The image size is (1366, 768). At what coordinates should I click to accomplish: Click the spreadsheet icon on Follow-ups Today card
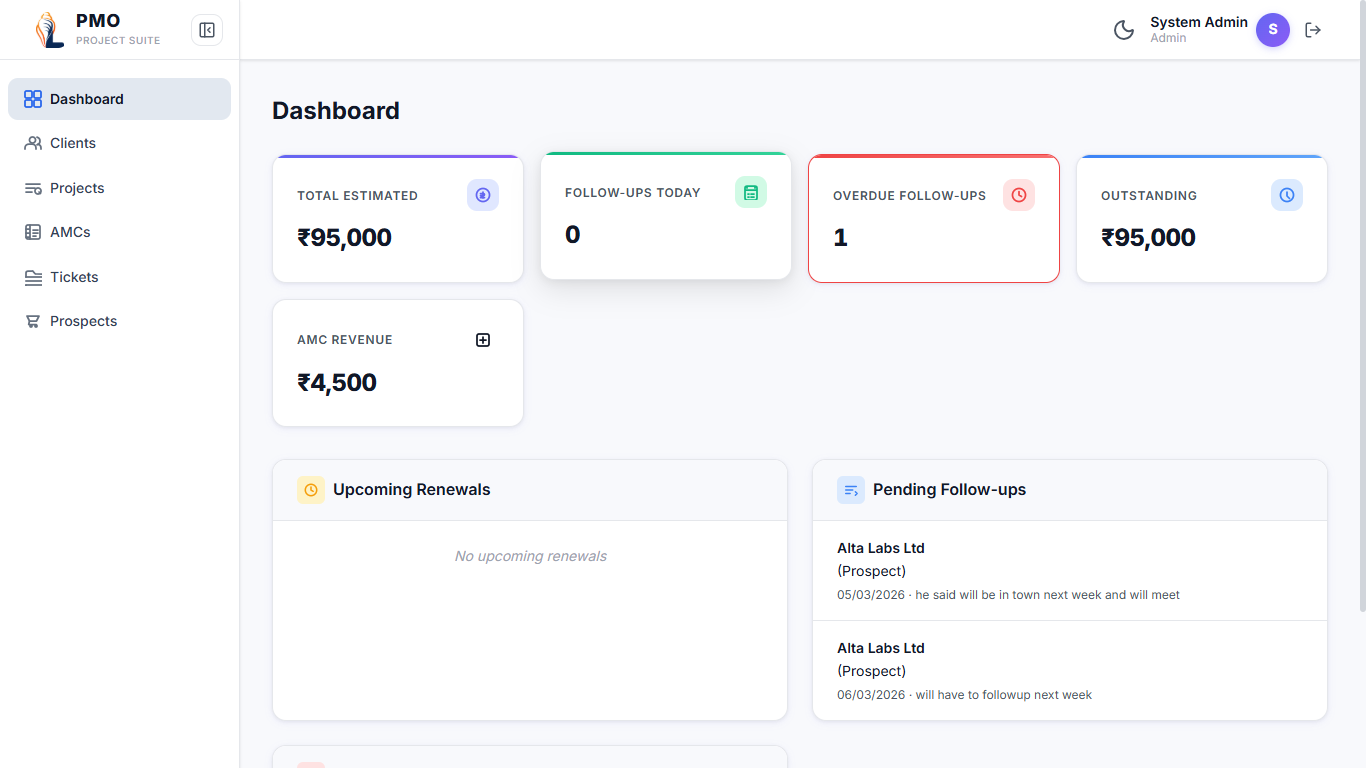coord(751,192)
